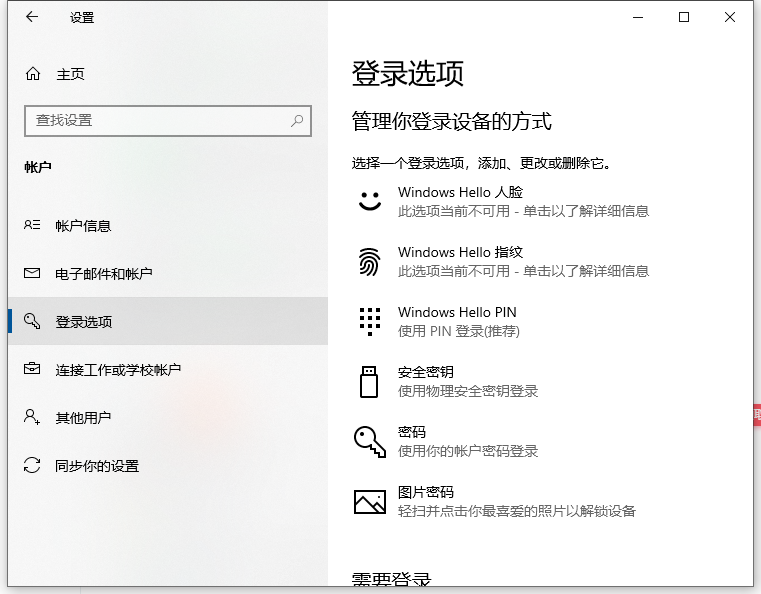Click the 安全密钥 USB key icon

[x=370, y=381]
